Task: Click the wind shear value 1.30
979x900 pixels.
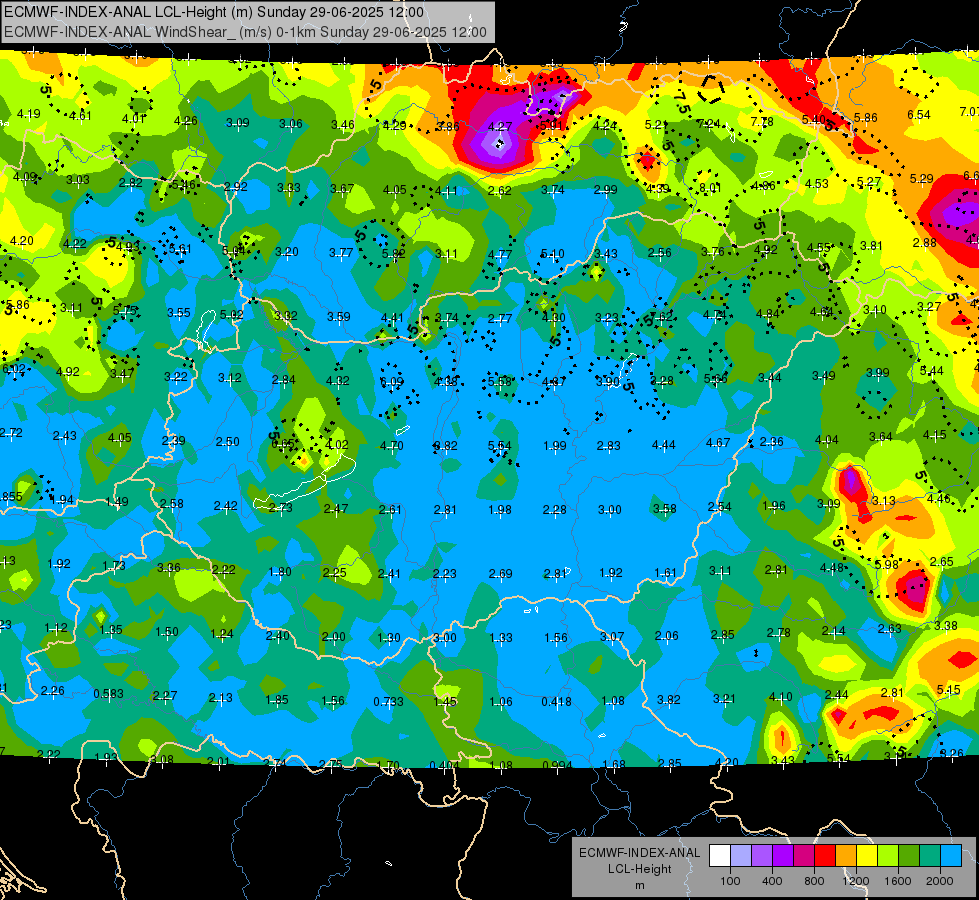Action: (x=389, y=638)
